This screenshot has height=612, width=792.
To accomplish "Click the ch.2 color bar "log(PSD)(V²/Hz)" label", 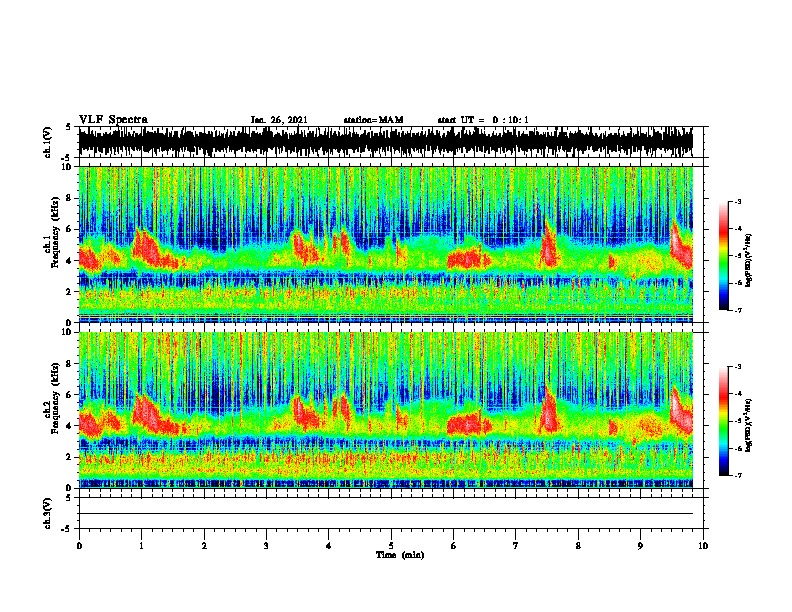I will coord(749,424).
